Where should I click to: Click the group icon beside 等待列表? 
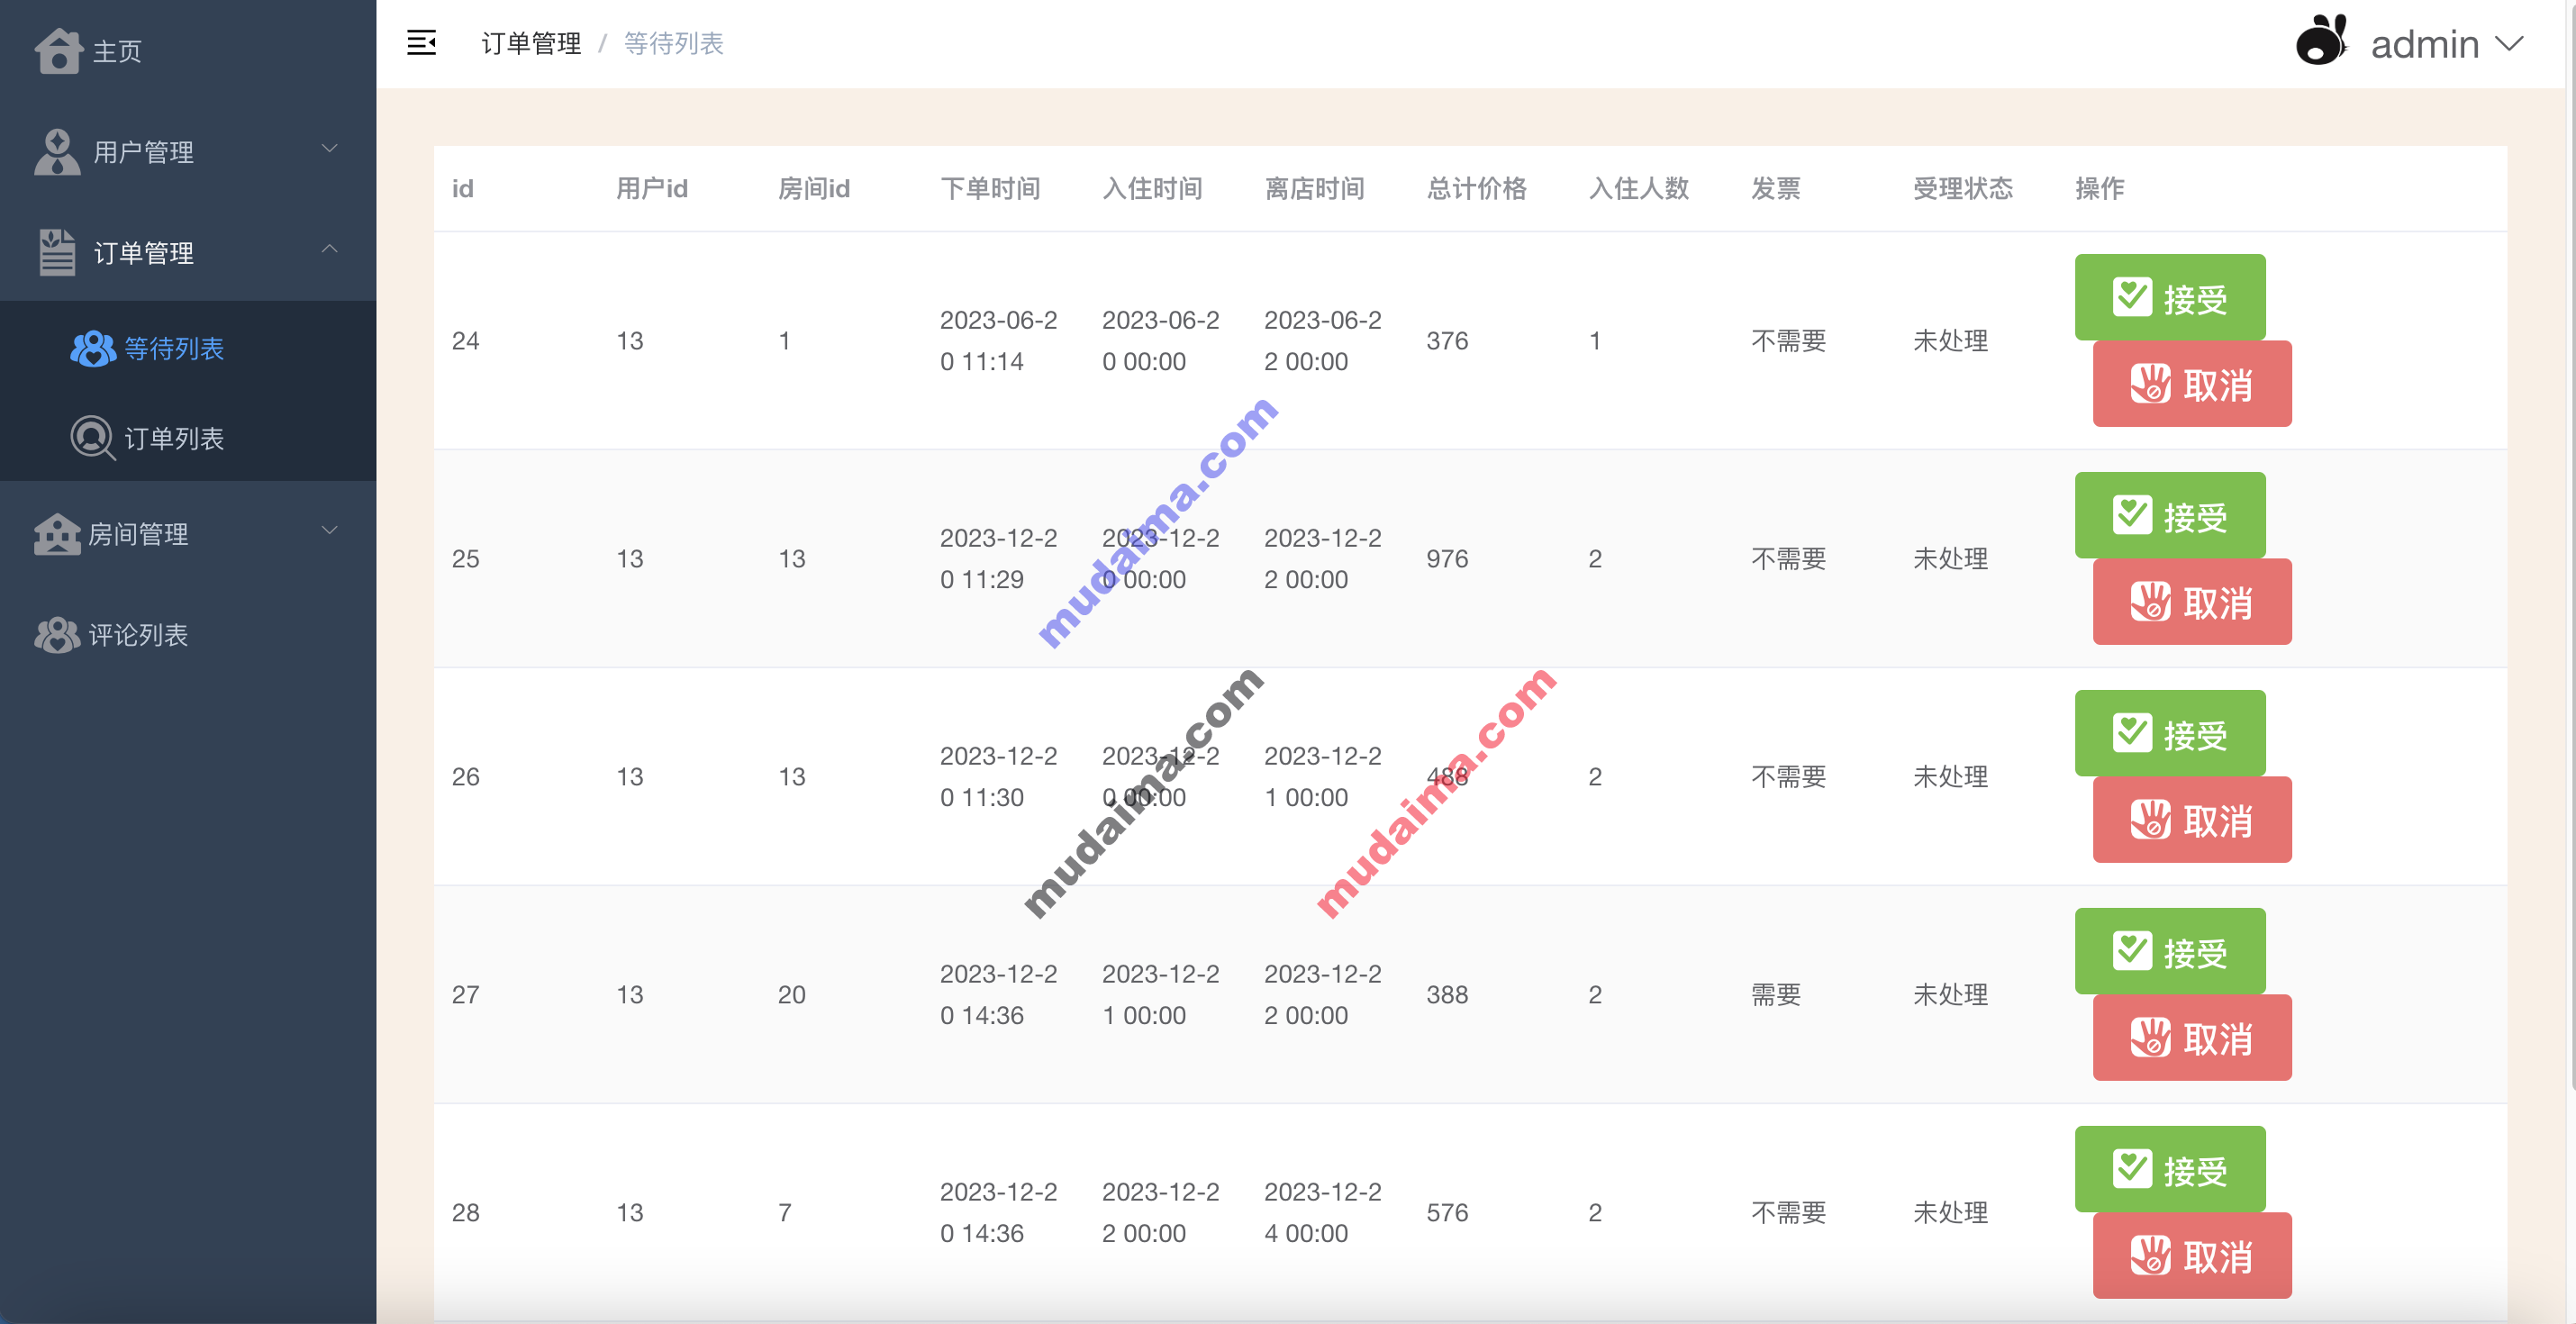point(93,348)
